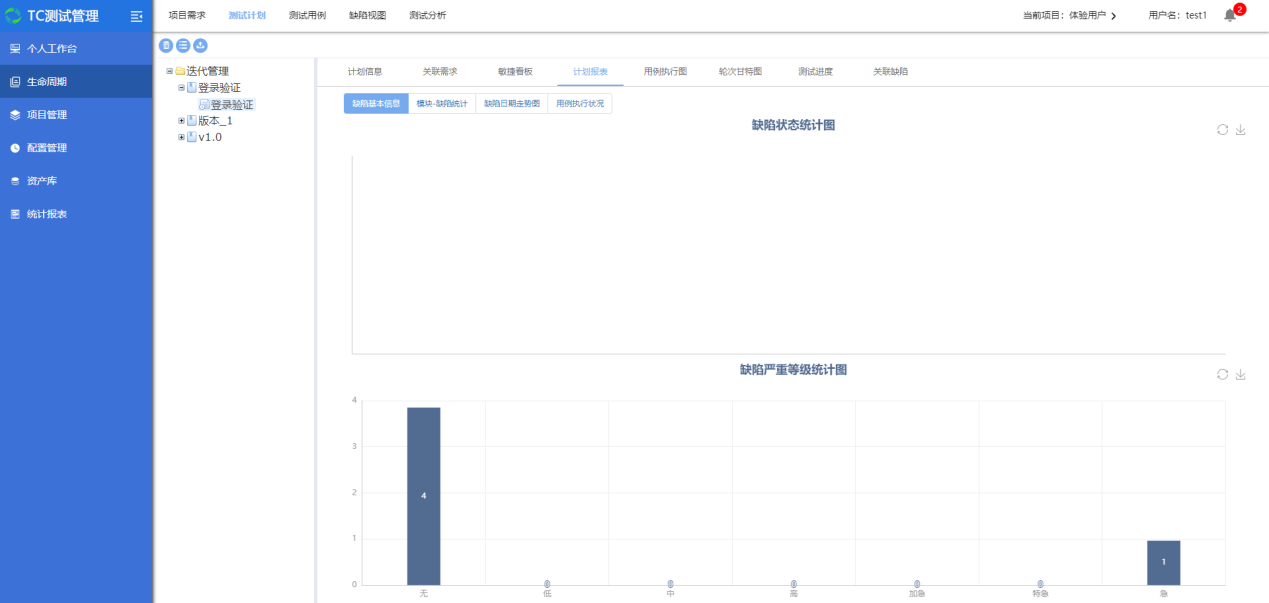This screenshot has width=1269, height=603.
Task: Click the blue list icon above tree
Action: 183,45
